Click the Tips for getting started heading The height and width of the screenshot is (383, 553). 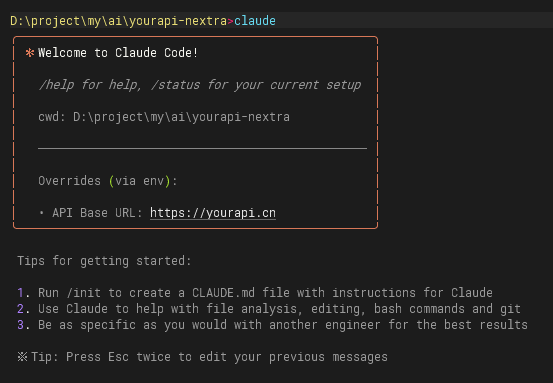(104, 261)
